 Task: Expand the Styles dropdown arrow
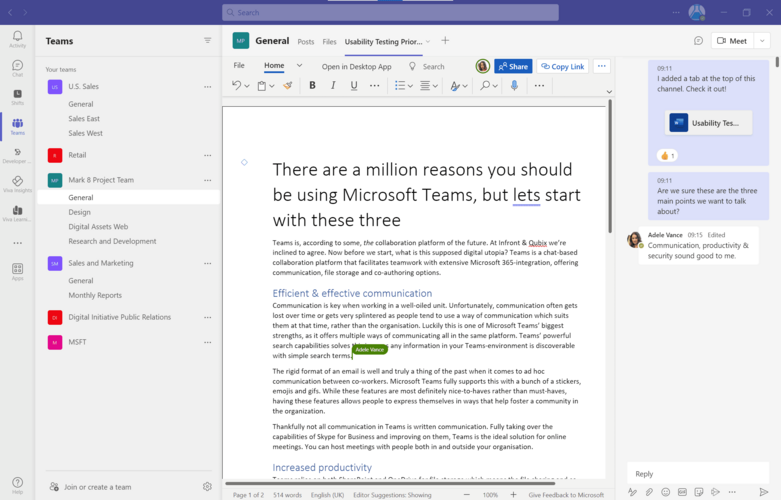(465, 86)
